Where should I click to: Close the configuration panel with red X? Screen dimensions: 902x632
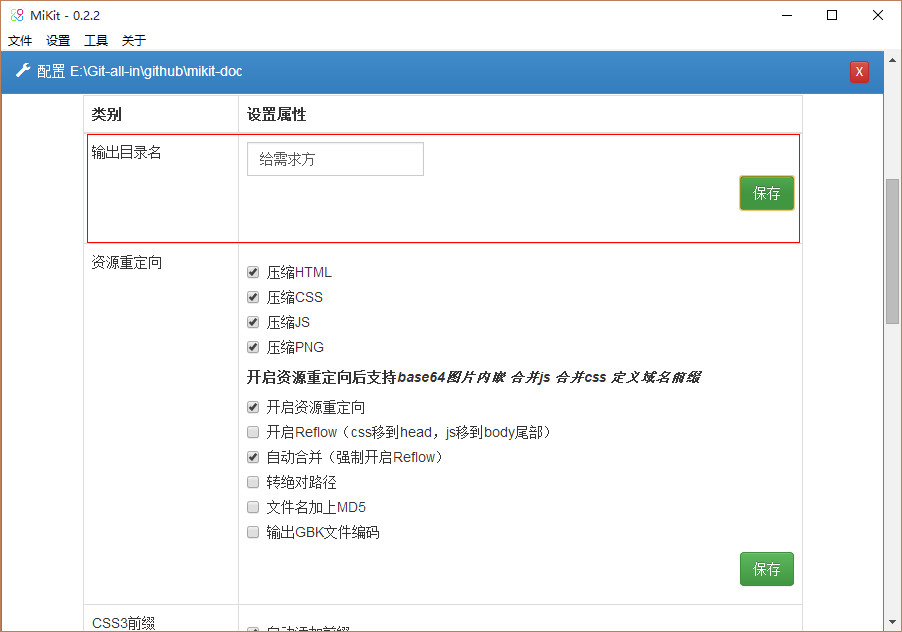click(859, 72)
